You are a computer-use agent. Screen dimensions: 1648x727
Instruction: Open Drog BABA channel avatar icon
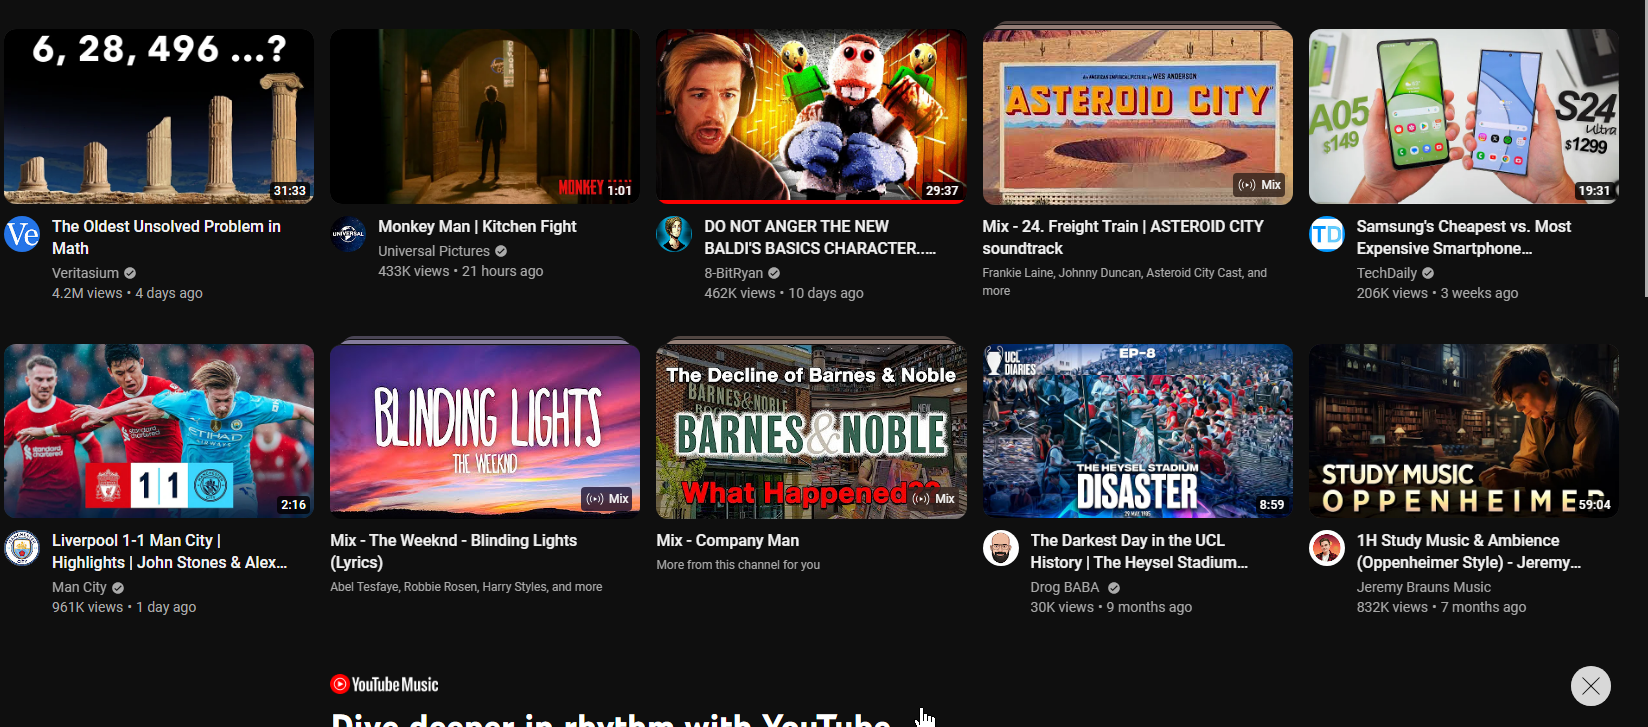pos(1001,549)
